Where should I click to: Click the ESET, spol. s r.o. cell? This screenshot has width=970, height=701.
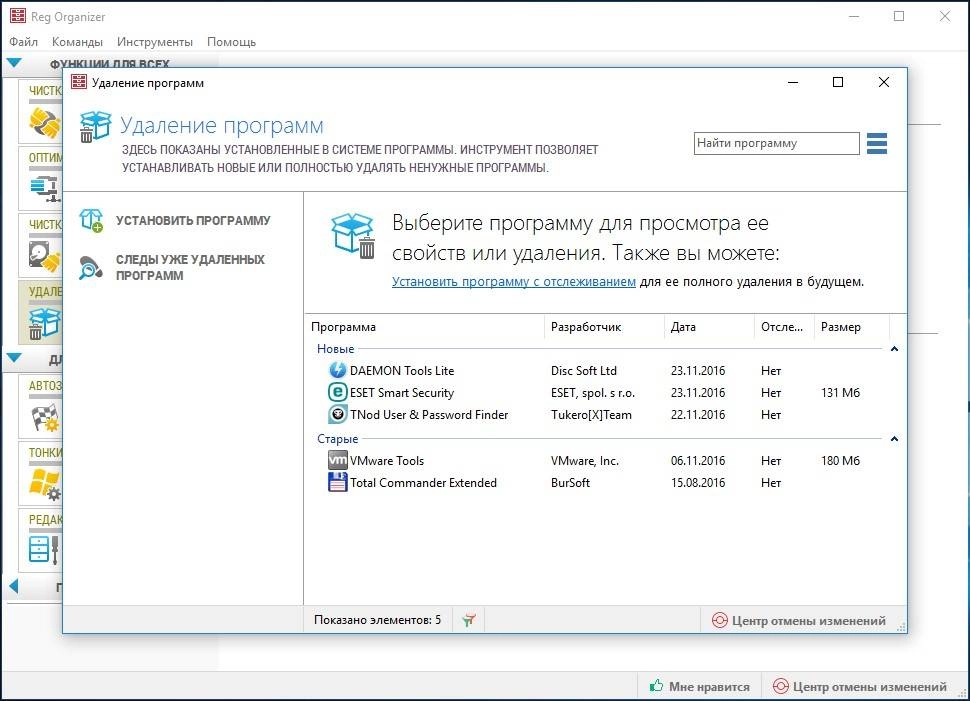point(593,393)
